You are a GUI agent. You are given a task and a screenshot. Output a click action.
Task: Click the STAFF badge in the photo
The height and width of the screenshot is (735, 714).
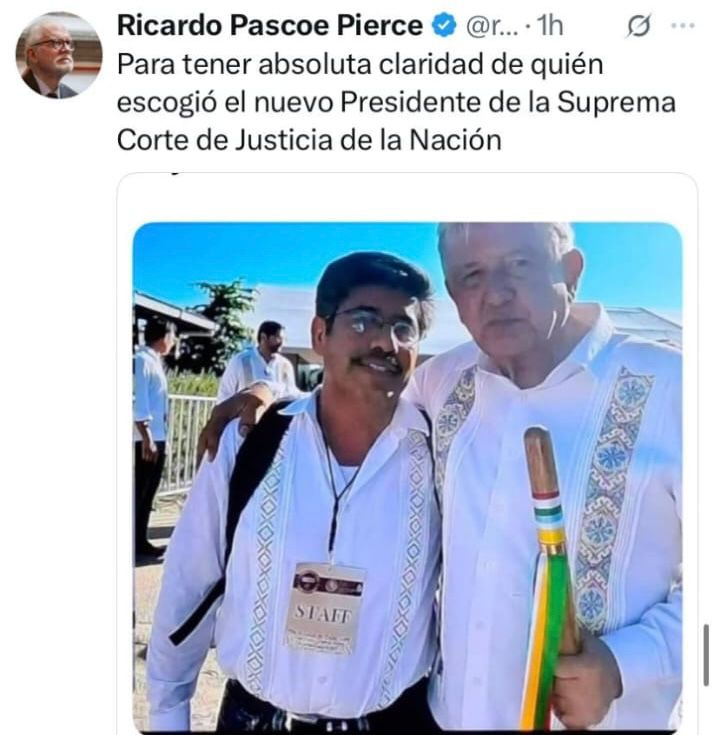click(323, 608)
